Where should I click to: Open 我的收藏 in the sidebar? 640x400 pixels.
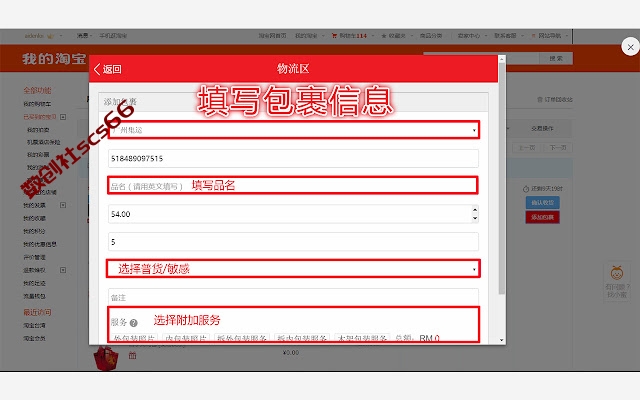[34, 218]
